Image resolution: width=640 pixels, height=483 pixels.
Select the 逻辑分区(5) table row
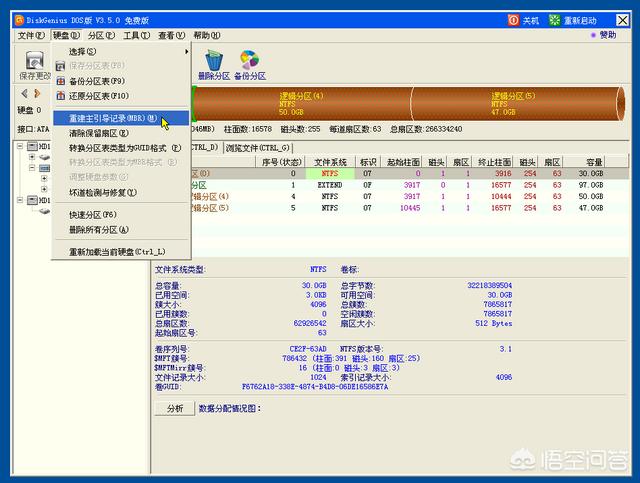tap(410, 208)
